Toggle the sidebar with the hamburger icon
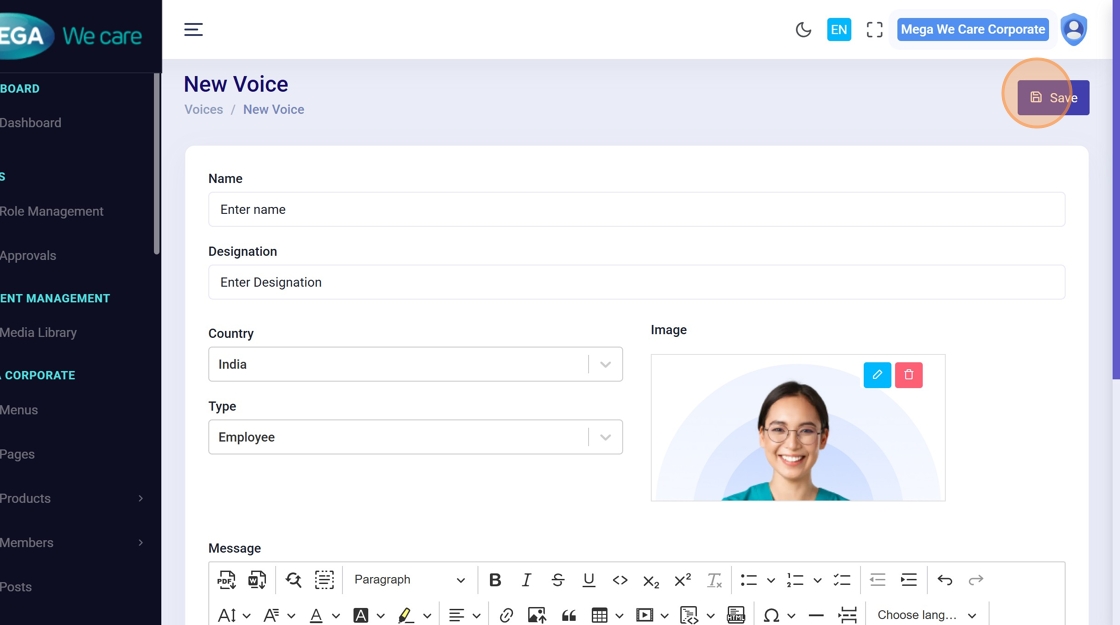Image resolution: width=1120 pixels, height=625 pixels. 194,30
